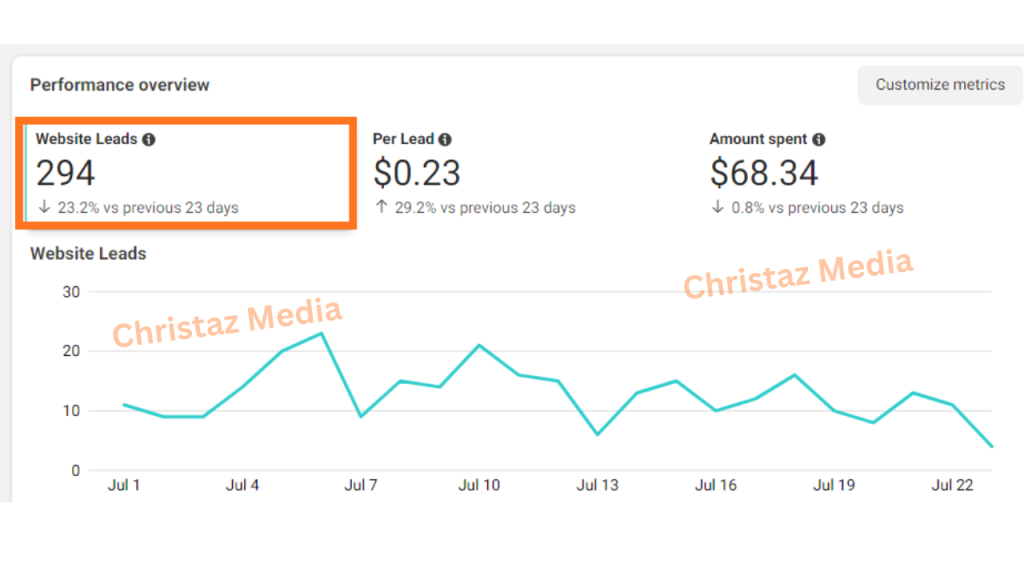The image size is (1024, 576).
Task: Click the Website Leads chart title
Action: [x=88, y=254]
